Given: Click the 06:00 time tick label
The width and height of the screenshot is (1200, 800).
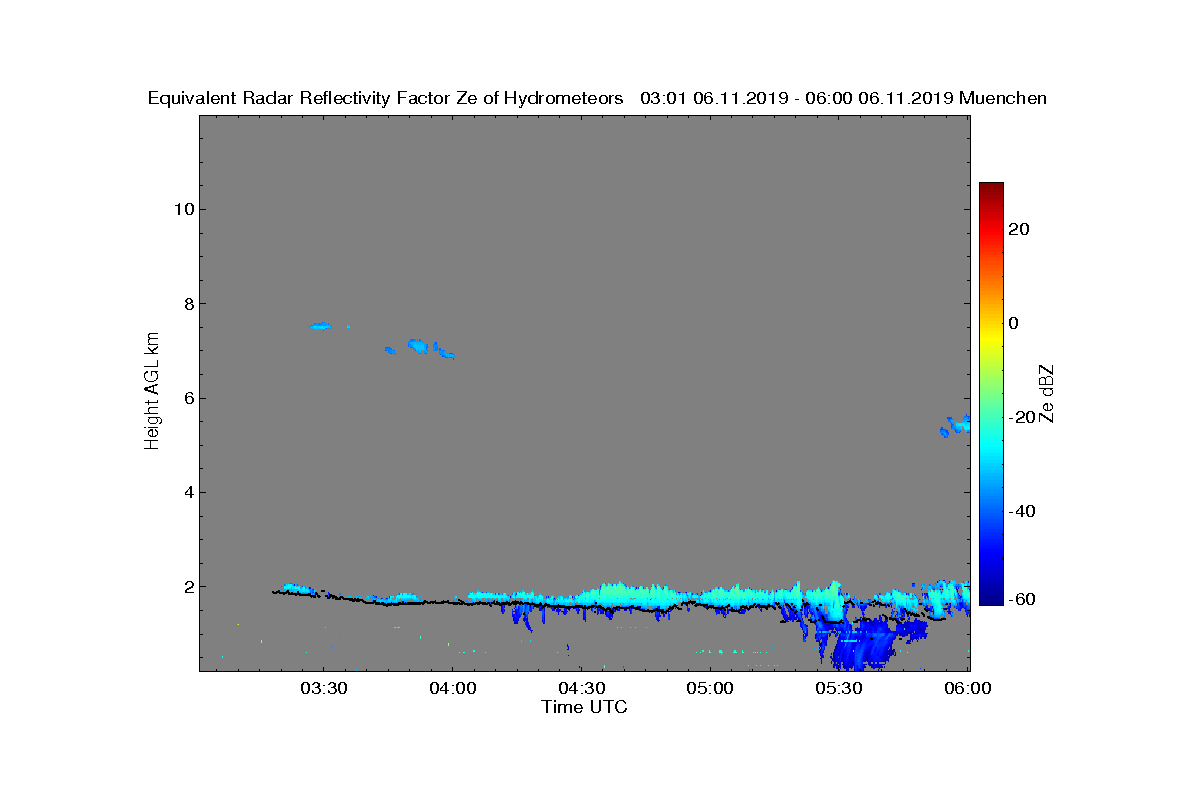Looking at the screenshot, I should click(969, 689).
